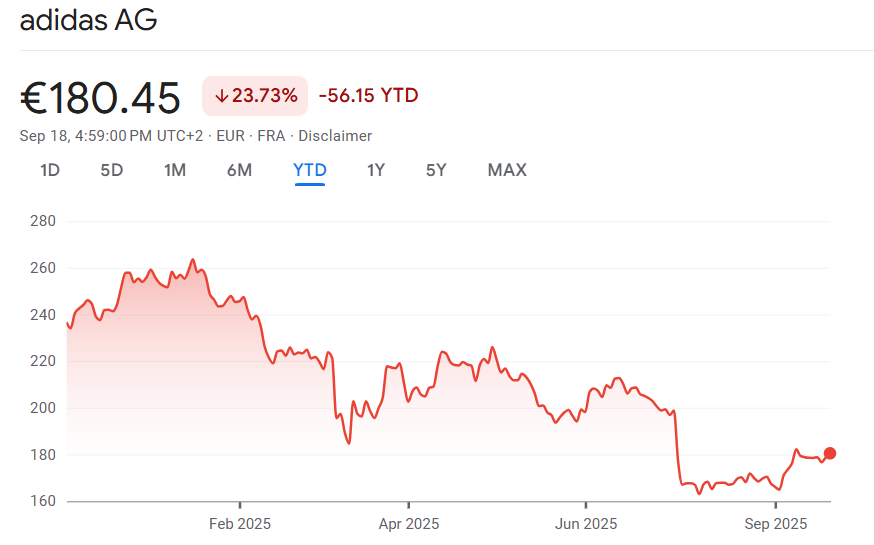874x545 pixels.
Task: Show the 1M price history
Action: coord(175,170)
